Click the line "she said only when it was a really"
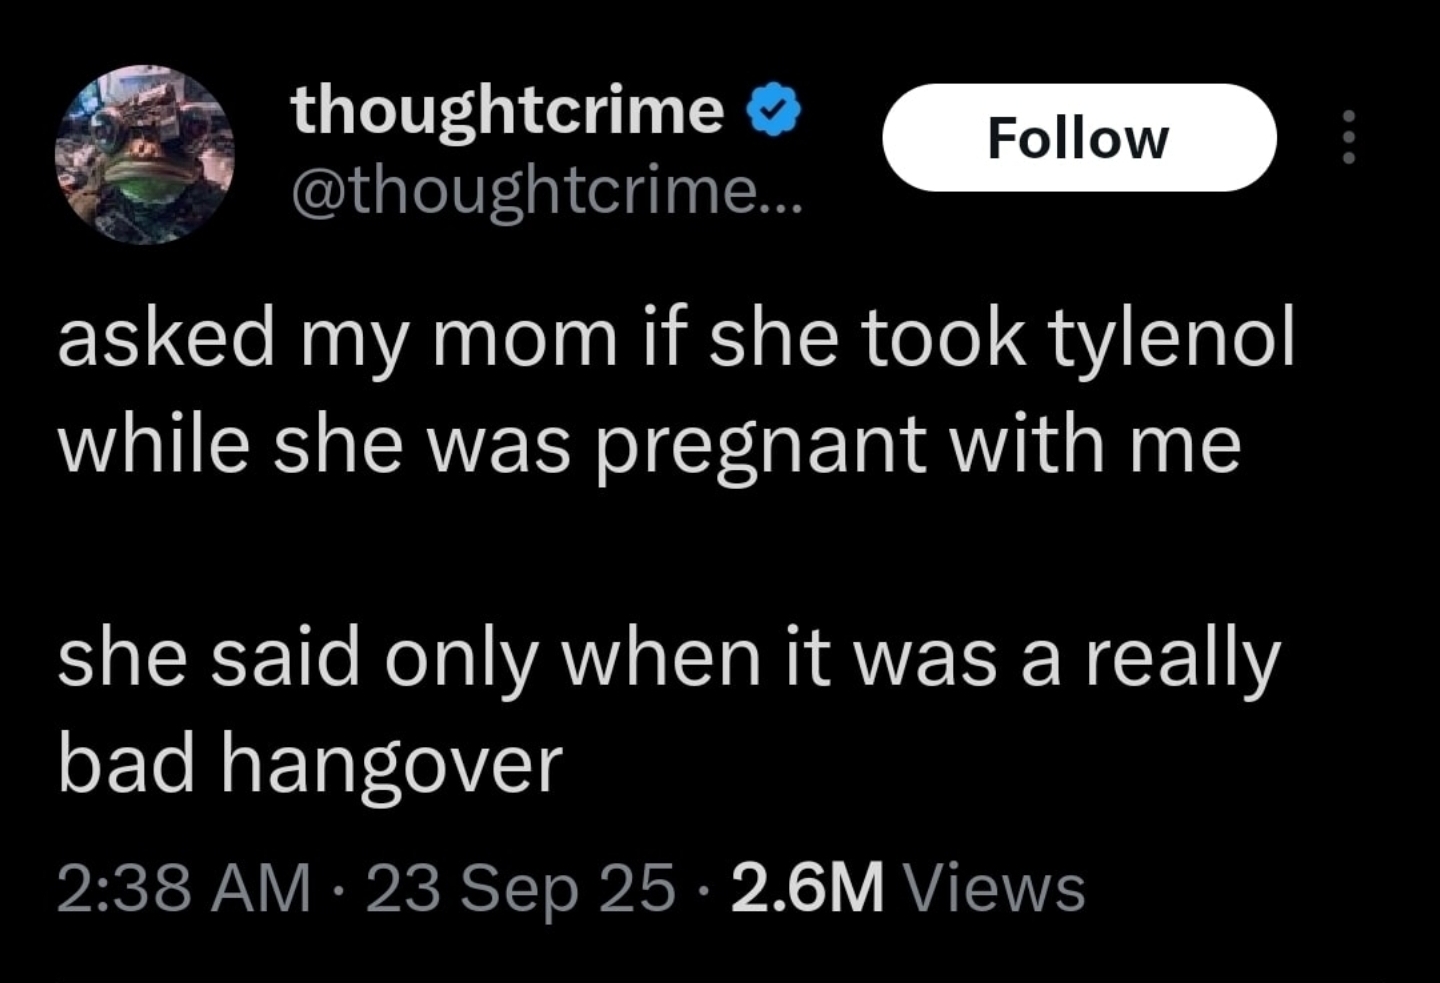 [x=669, y=659]
